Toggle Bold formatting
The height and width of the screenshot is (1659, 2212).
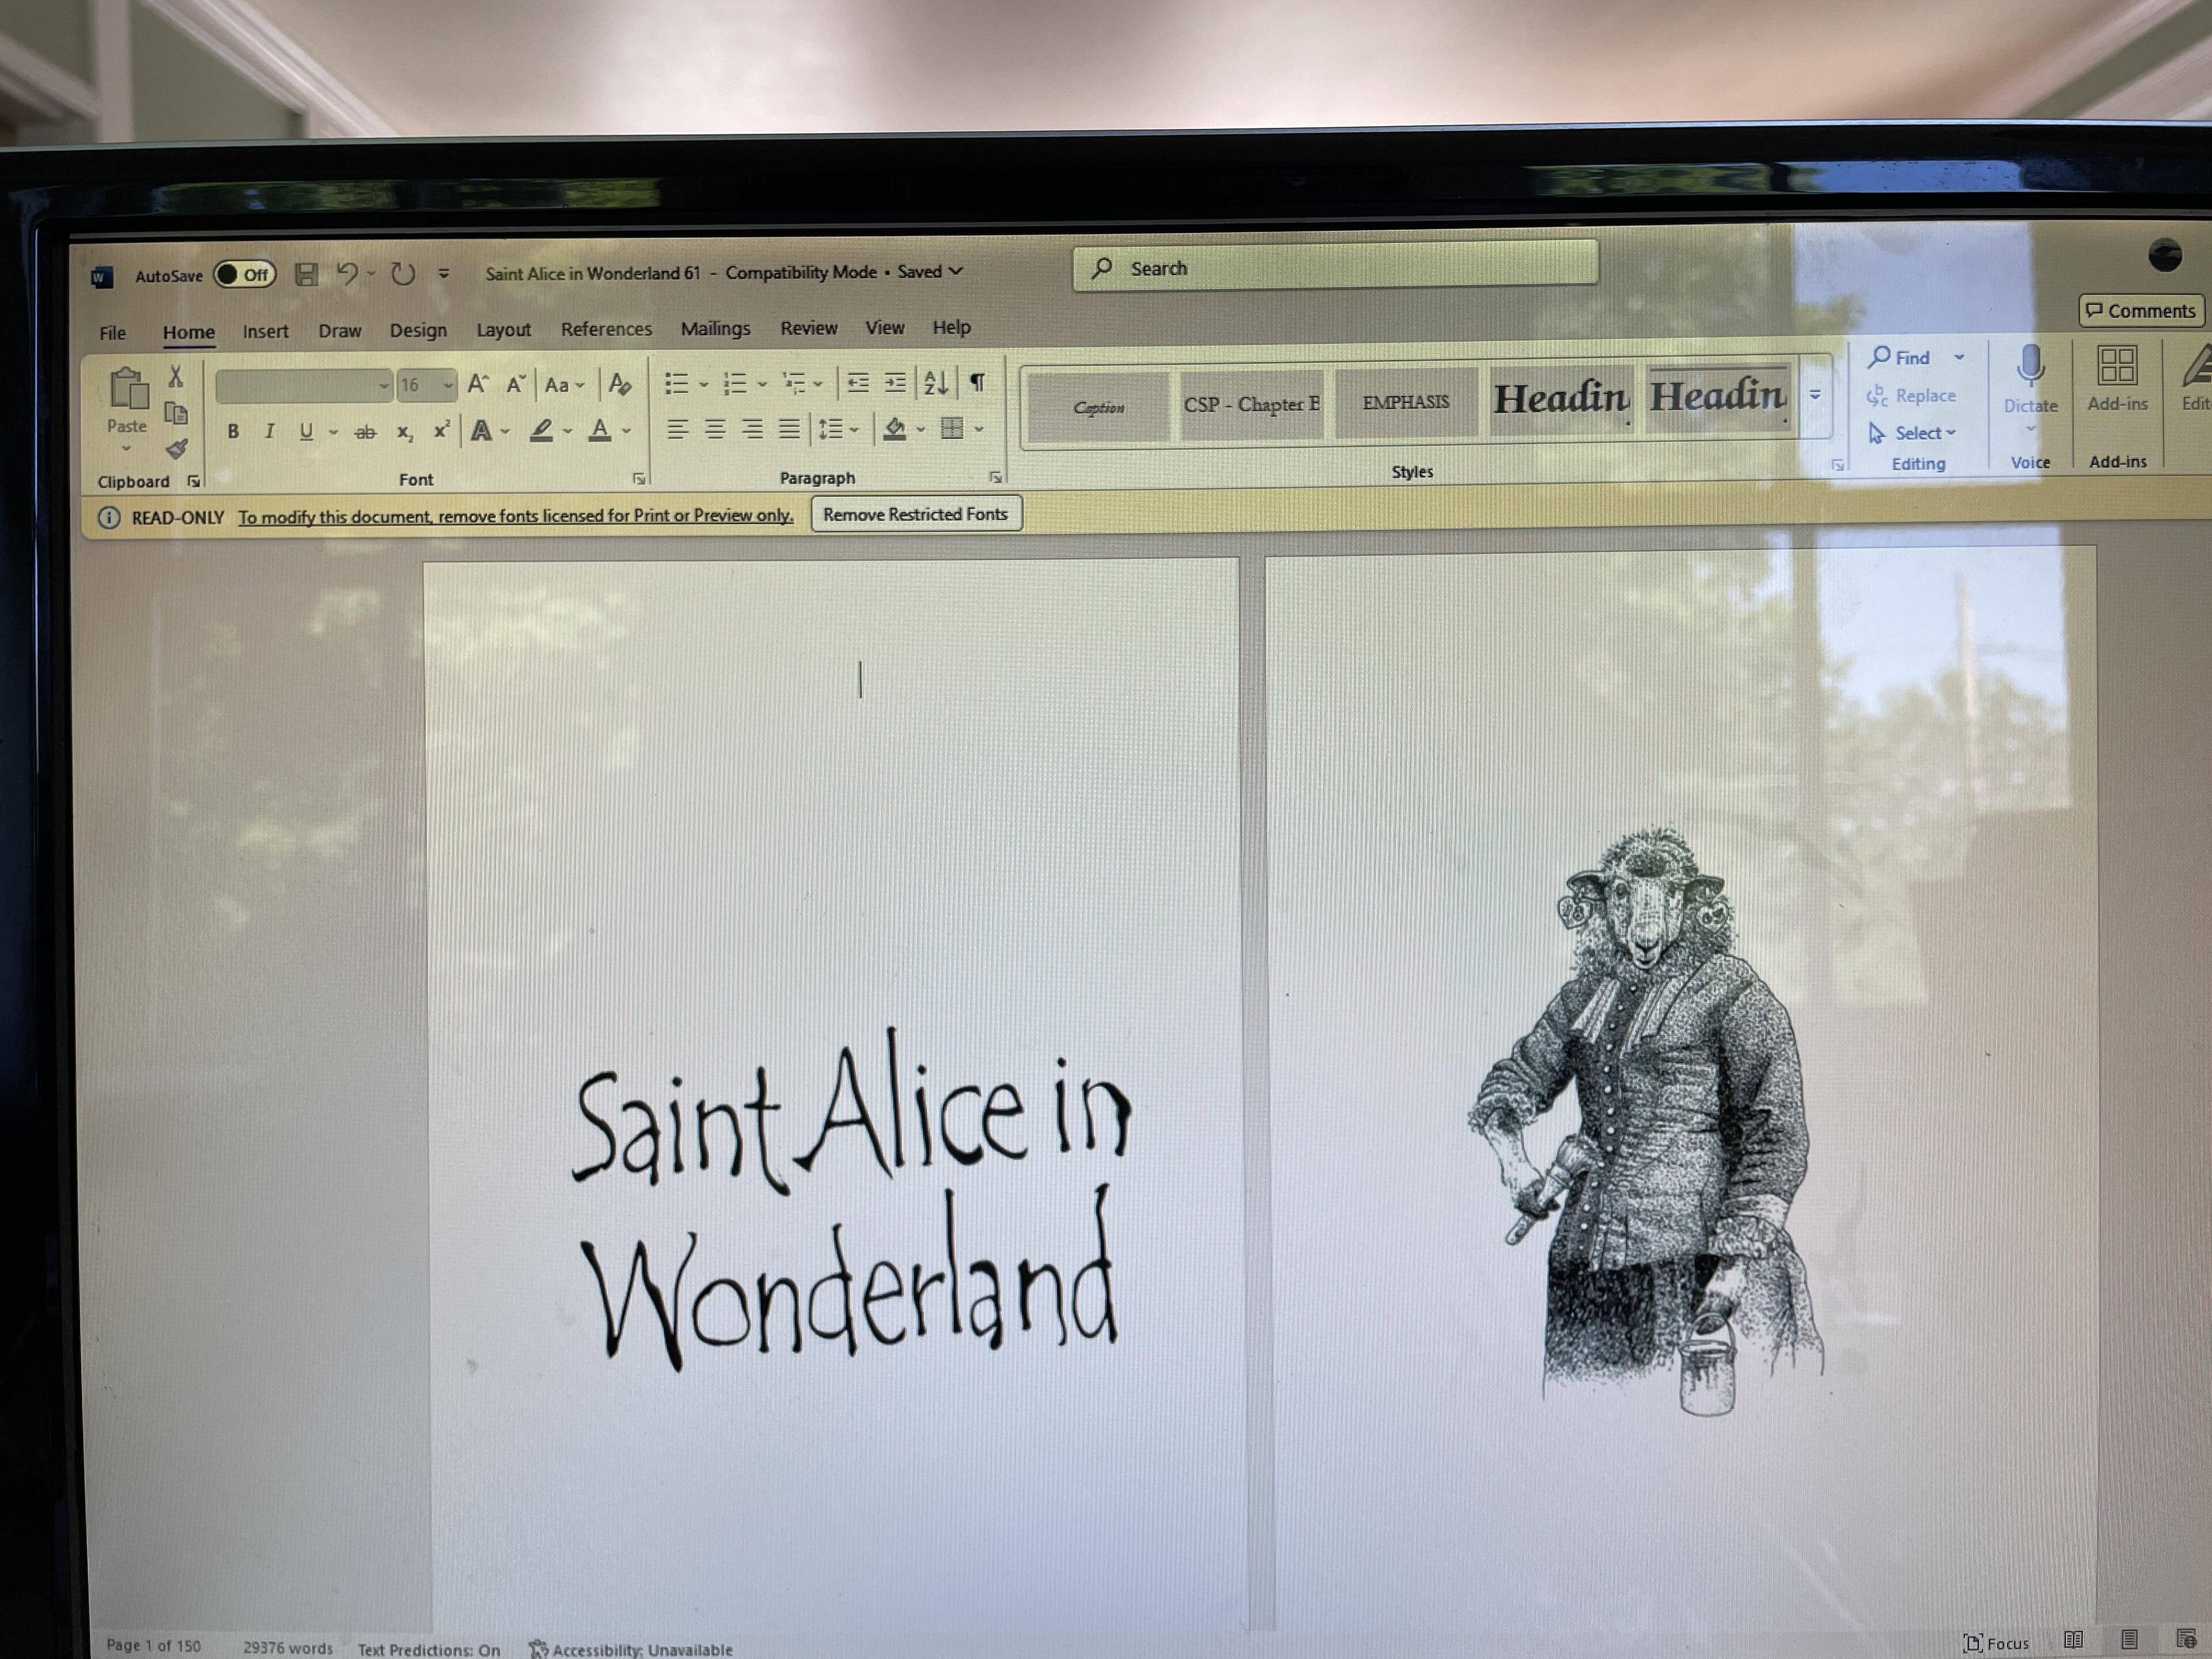(233, 432)
